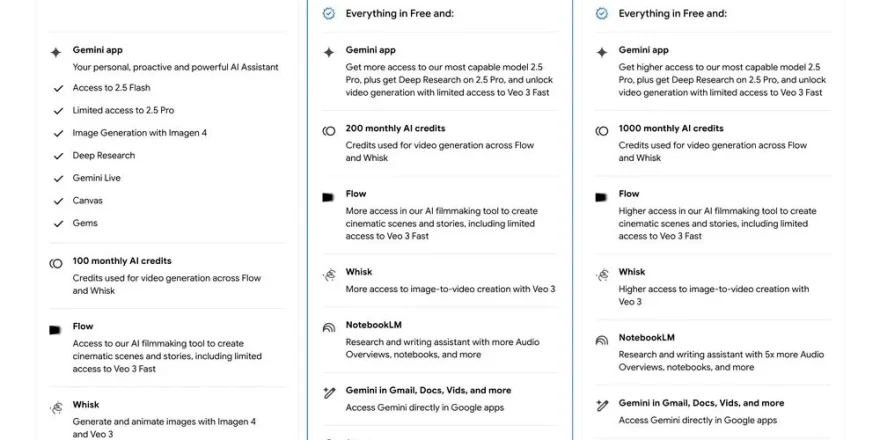Click the checkmark beside Deep Research
880x440 pixels.
pyautogui.click(x=58, y=156)
